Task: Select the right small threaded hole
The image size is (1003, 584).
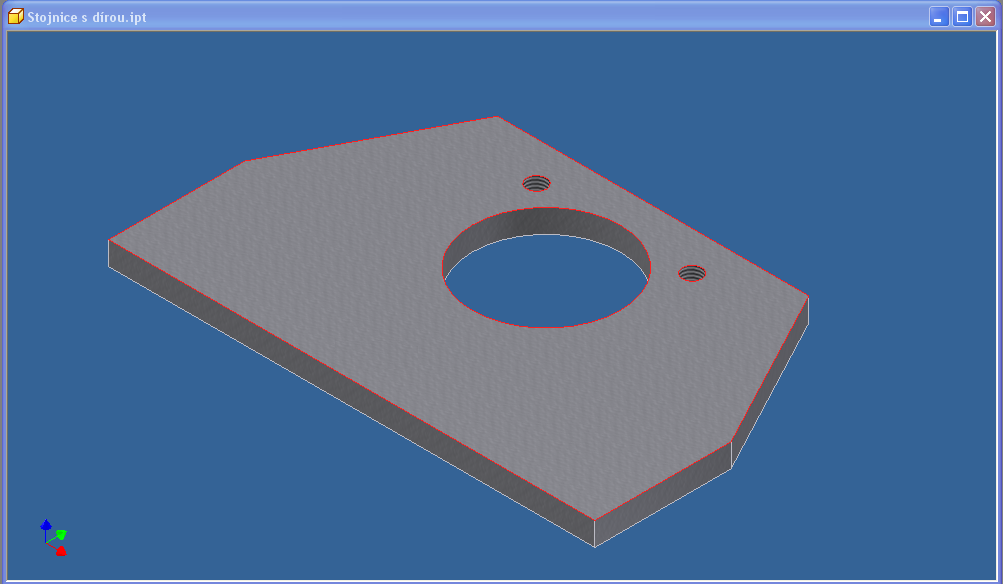Action: [691, 274]
